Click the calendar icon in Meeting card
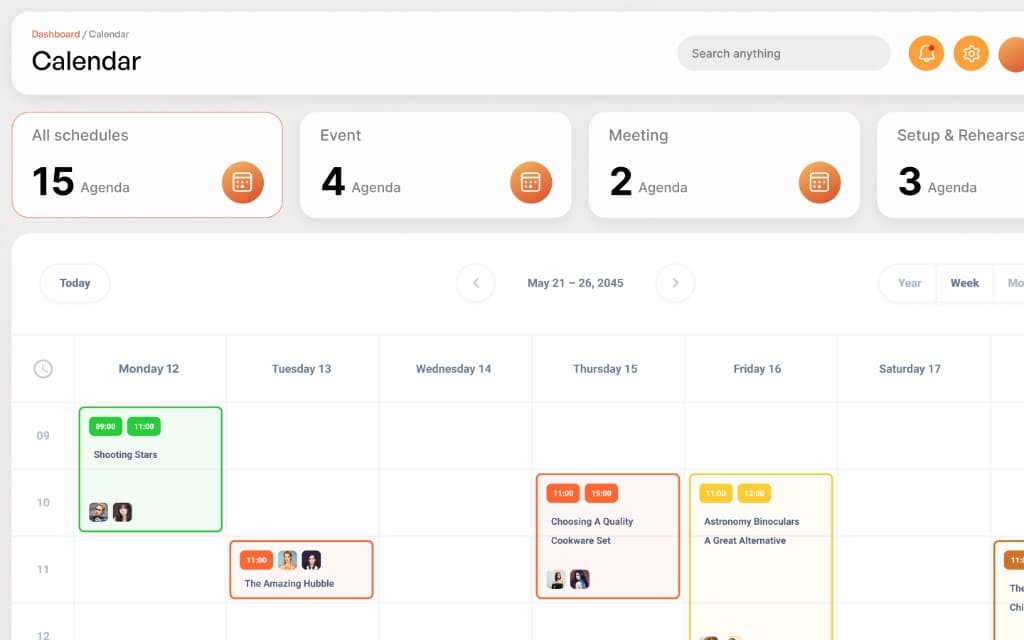Image resolution: width=1024 pixels, height=640 pixels. point(820,182)
